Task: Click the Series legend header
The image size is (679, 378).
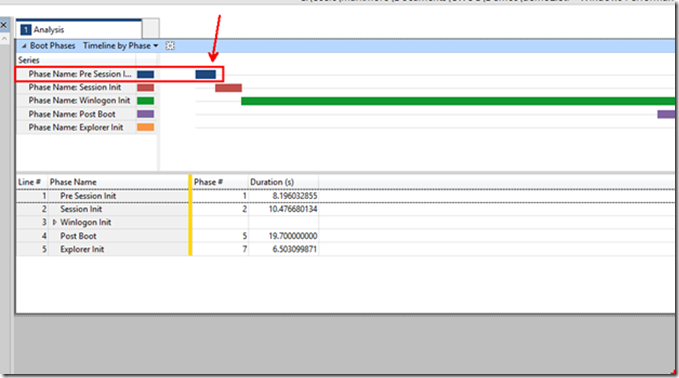Action: [29, 60]
